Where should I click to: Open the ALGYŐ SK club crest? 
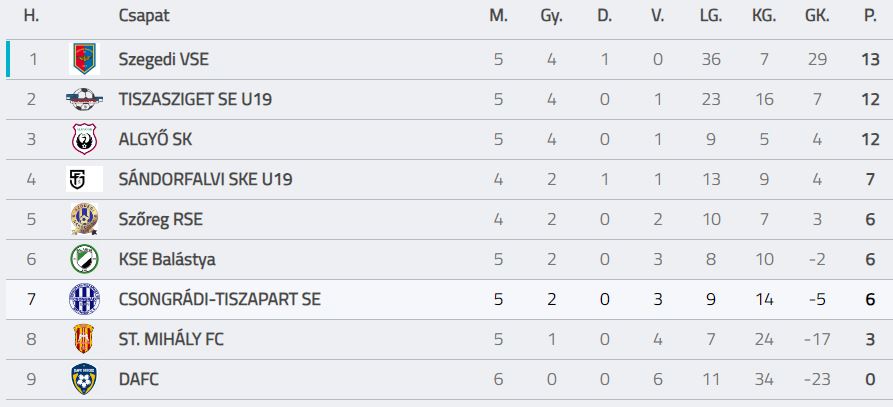pyautogui.click(x=84, y=139)
